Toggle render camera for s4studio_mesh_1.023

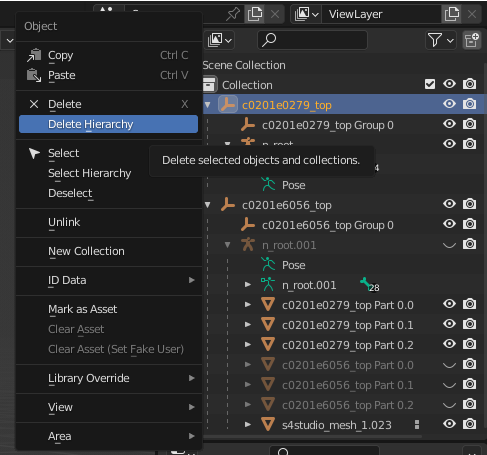click(469, 424)
